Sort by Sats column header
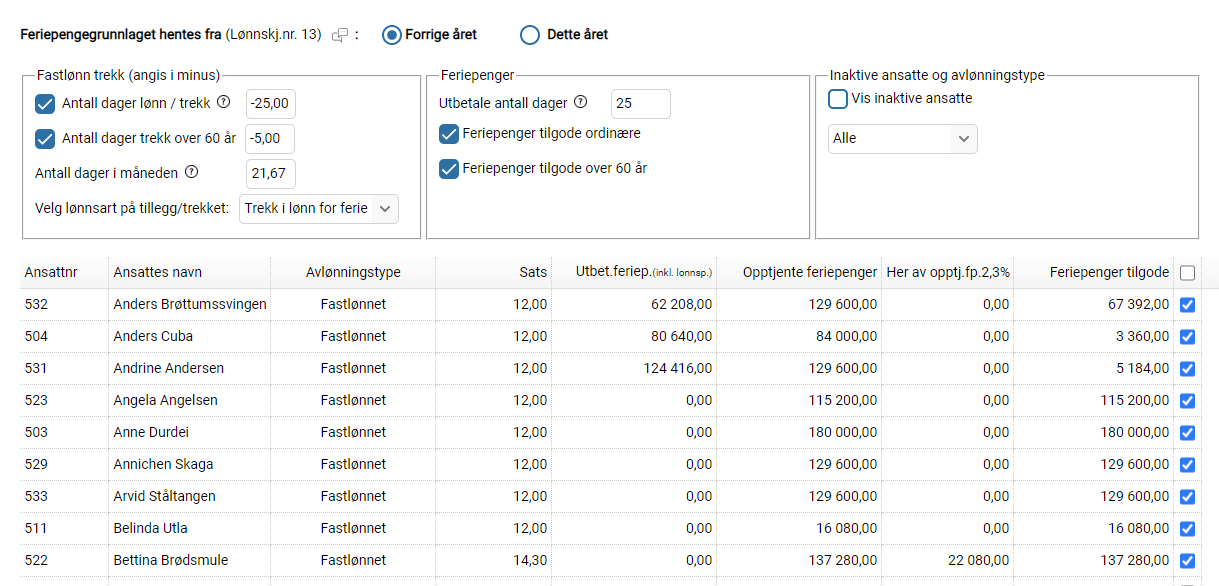 (x=493, y=272)
